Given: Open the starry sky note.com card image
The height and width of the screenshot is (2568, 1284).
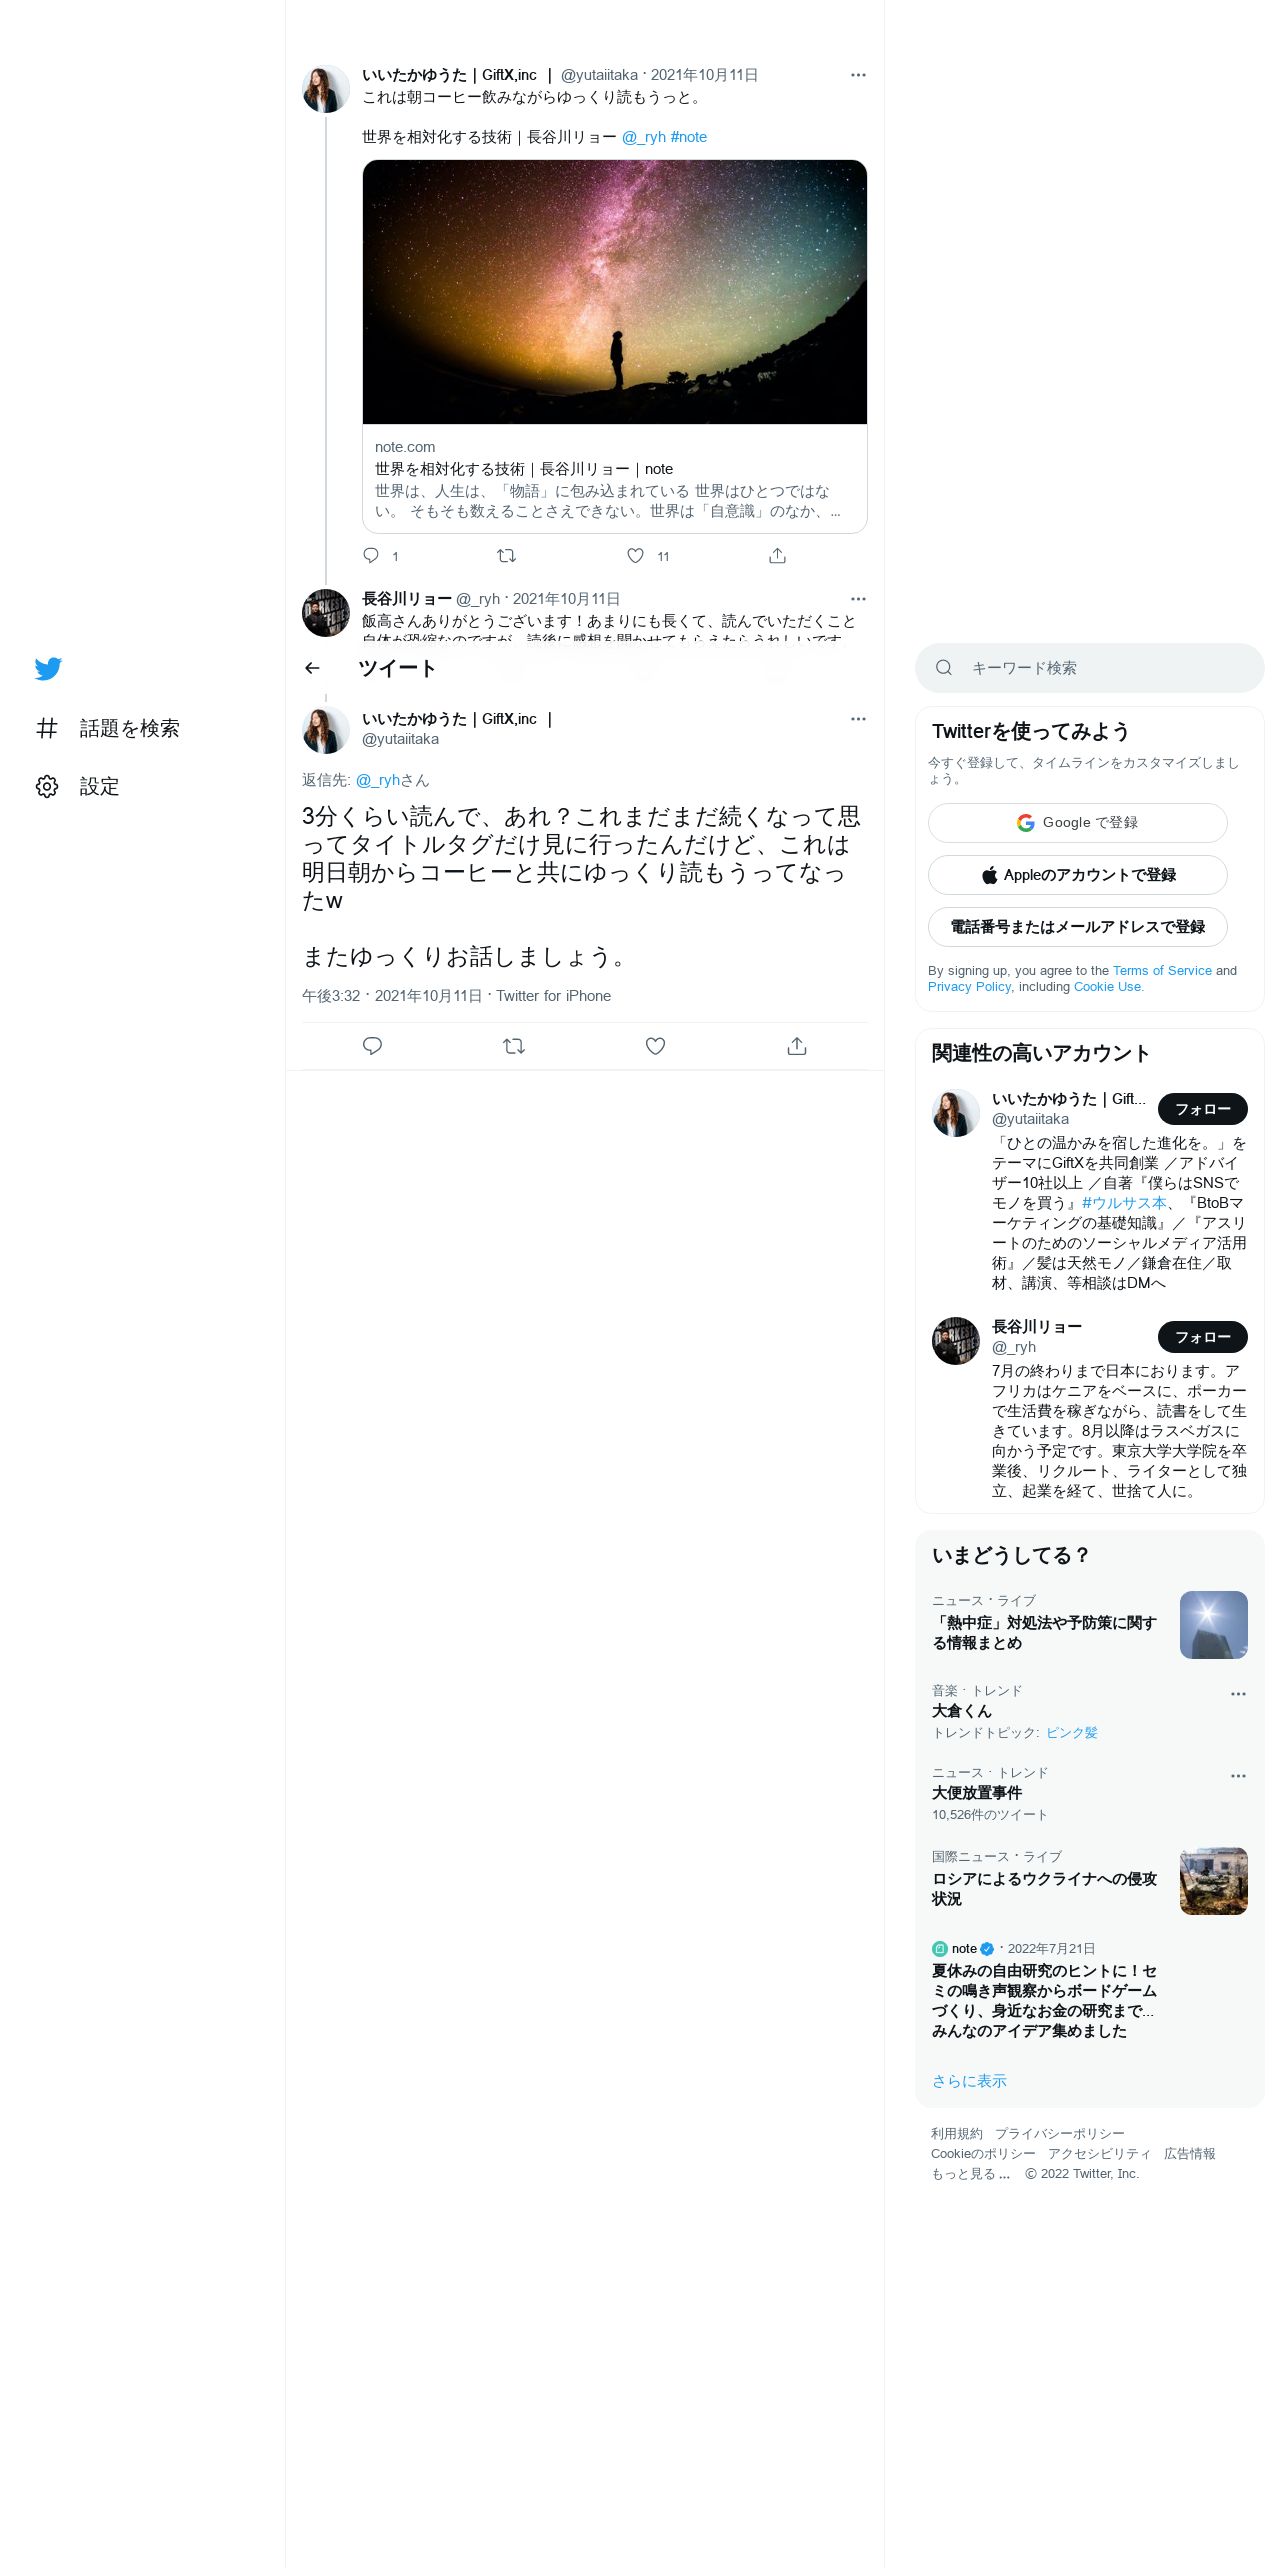Looking at the screenshot, I should coord(615,292).
